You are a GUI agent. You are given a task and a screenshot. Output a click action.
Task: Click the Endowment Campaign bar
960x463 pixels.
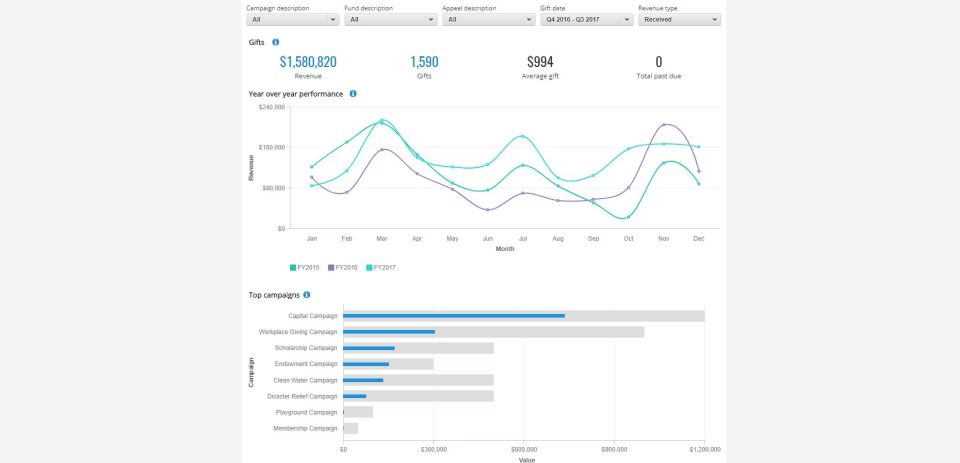[x=366, y=364]
